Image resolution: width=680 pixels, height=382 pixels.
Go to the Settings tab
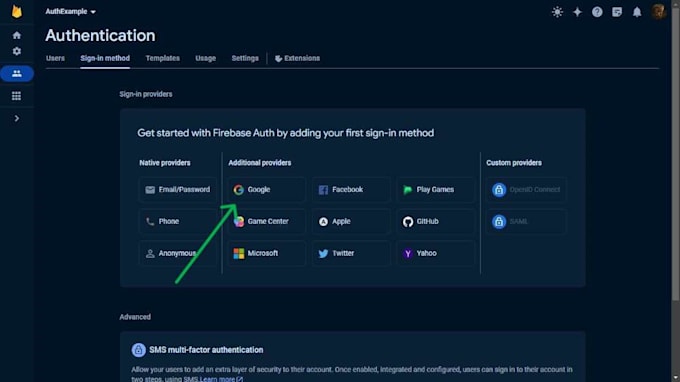pos(245,58)
